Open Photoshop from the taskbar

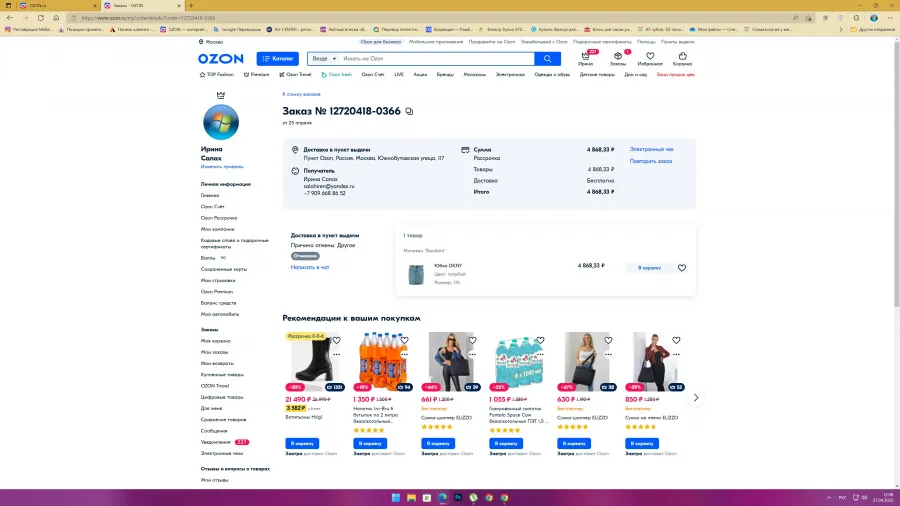(457, 497)
